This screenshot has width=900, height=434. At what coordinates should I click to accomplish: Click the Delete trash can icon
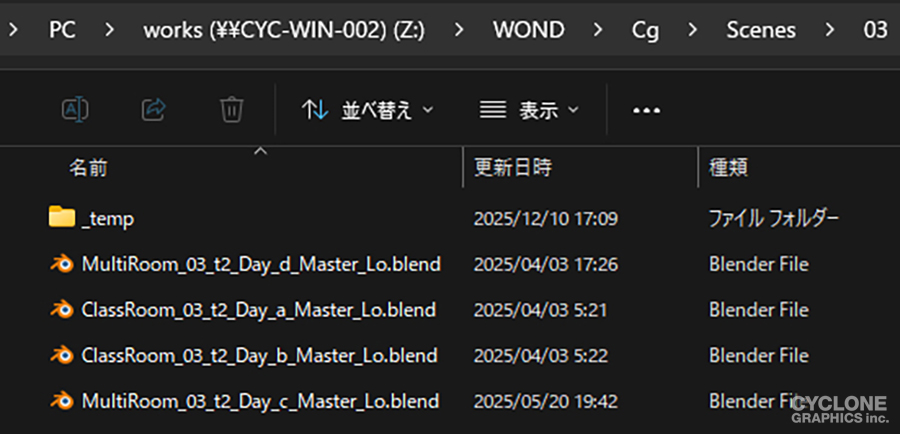232,109
